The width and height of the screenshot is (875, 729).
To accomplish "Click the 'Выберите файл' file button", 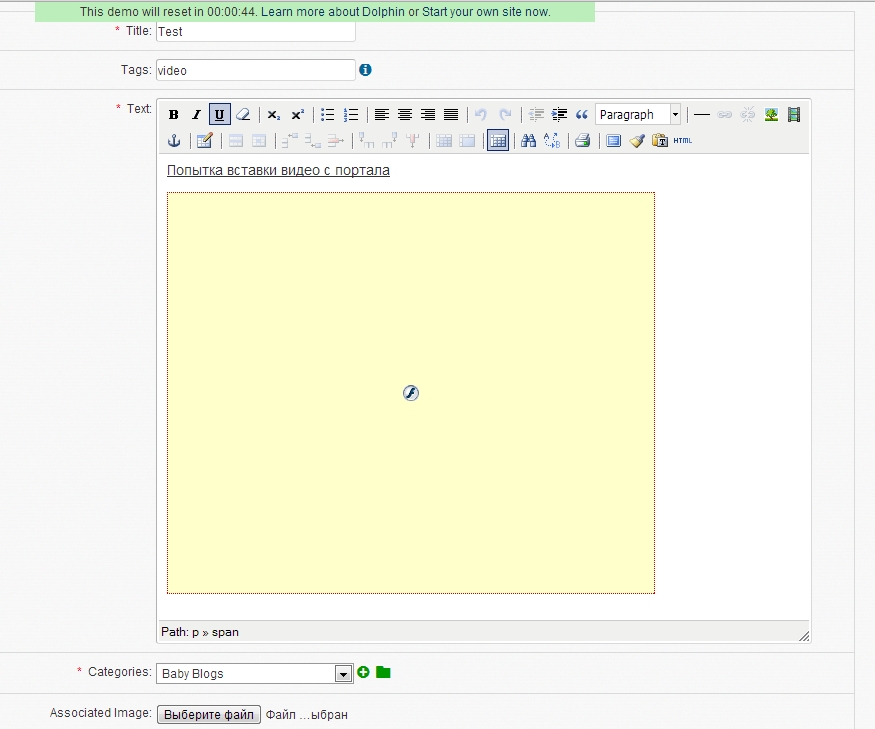I will (209, 715).
